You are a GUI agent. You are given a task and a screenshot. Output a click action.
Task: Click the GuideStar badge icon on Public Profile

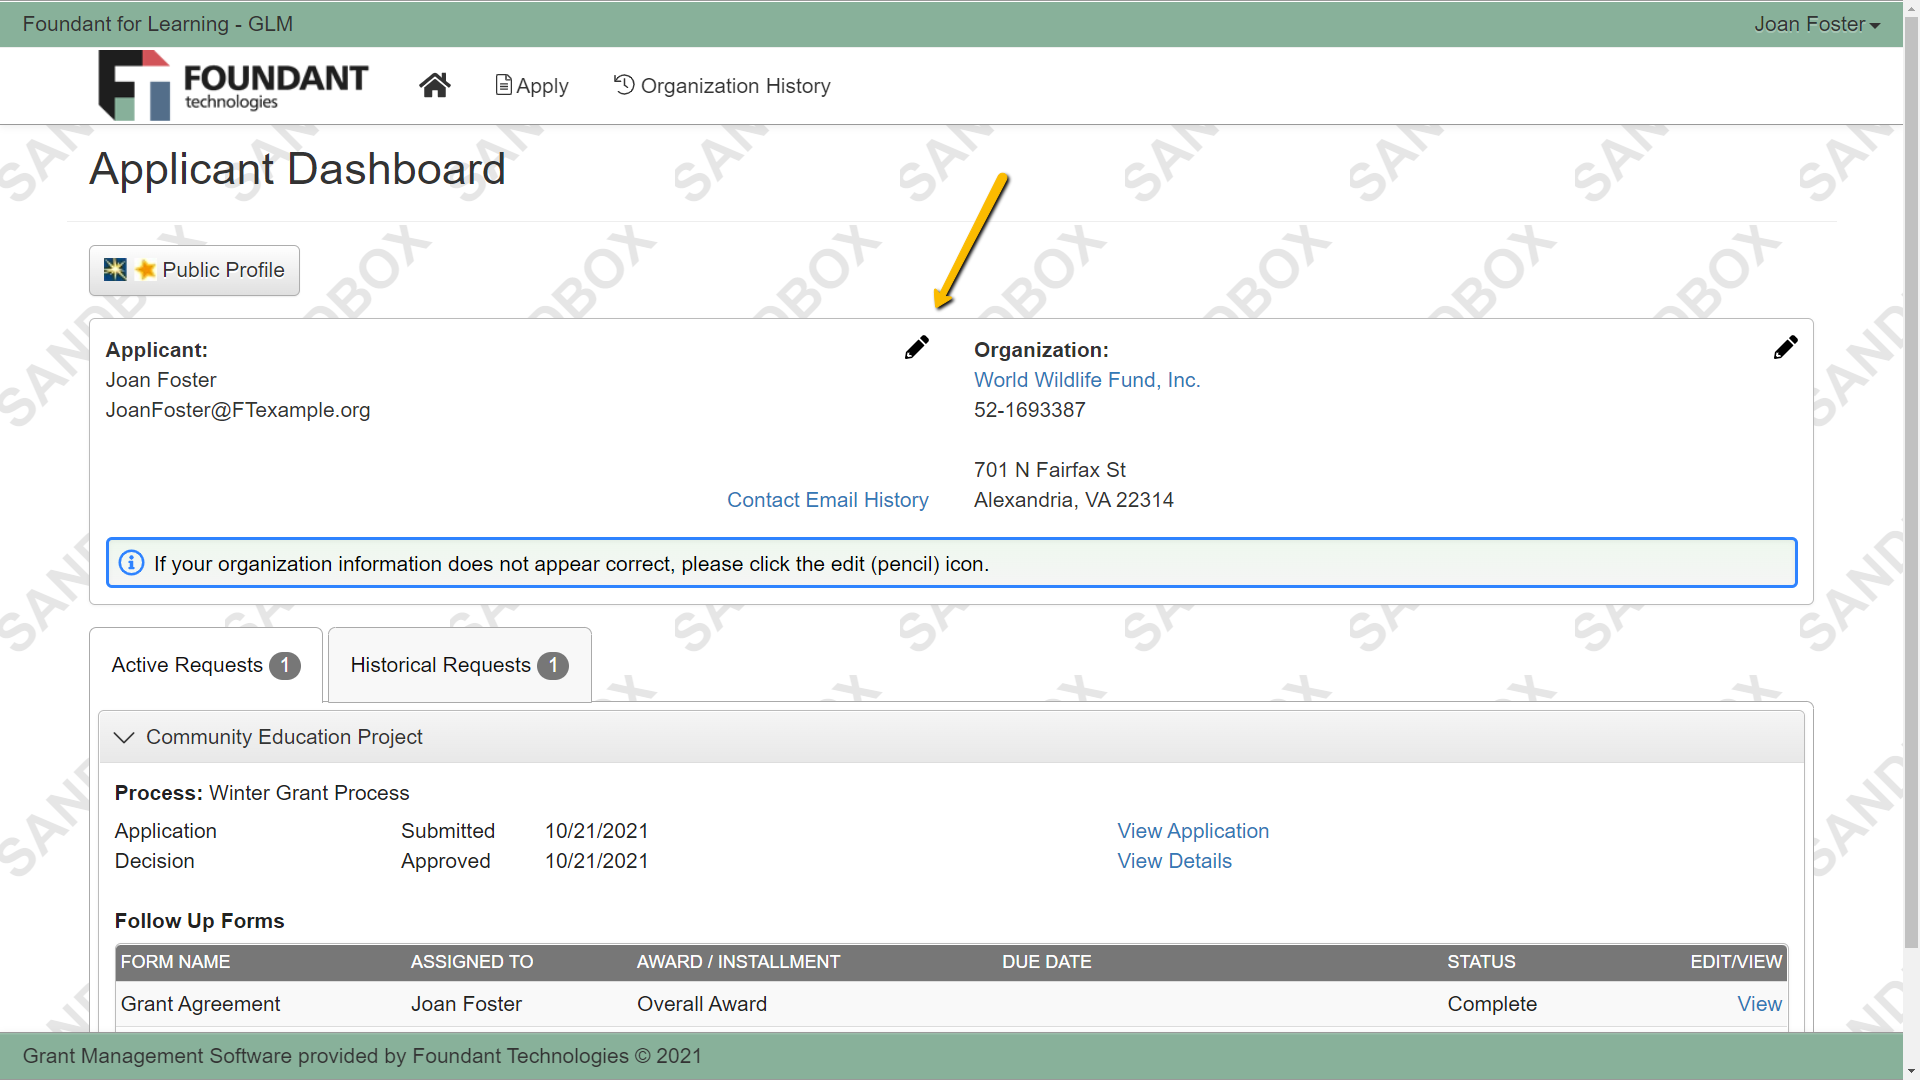pos(115,270)
